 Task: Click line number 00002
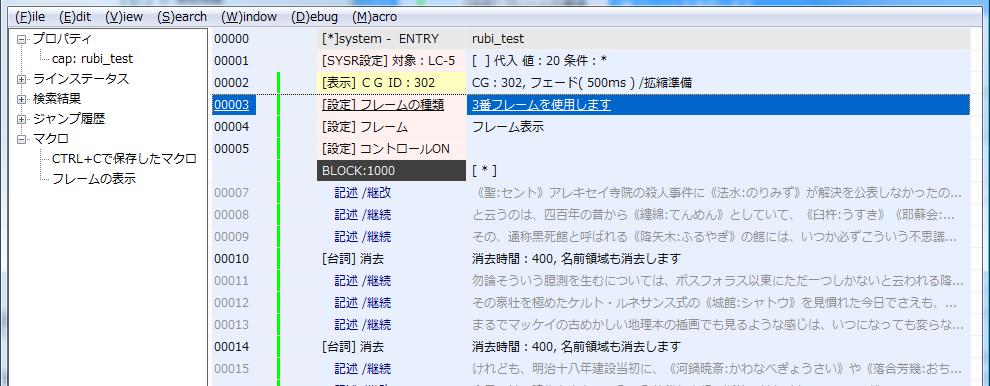click(232, 83)
